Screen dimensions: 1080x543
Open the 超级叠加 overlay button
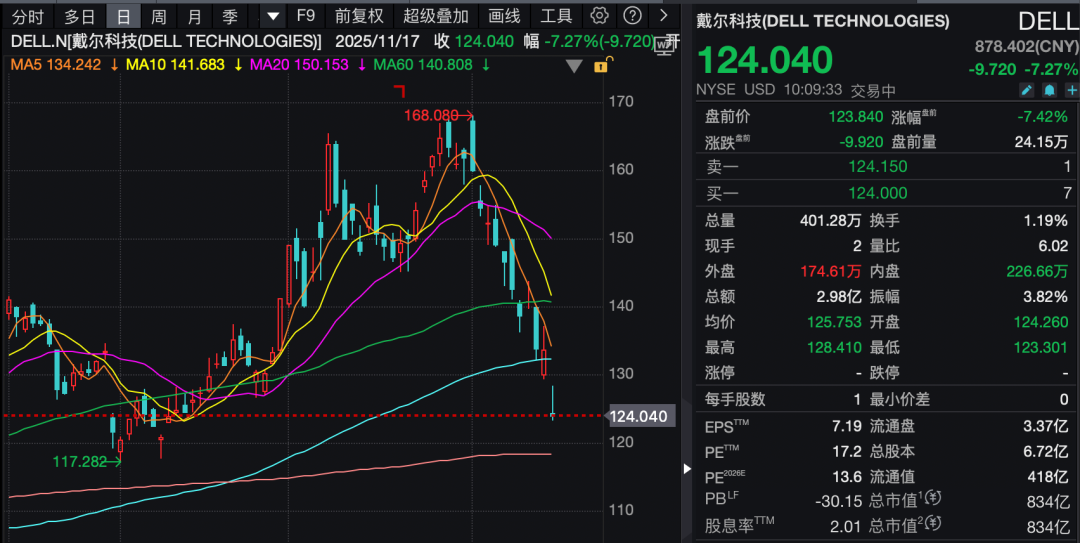[x=435, y=16]
